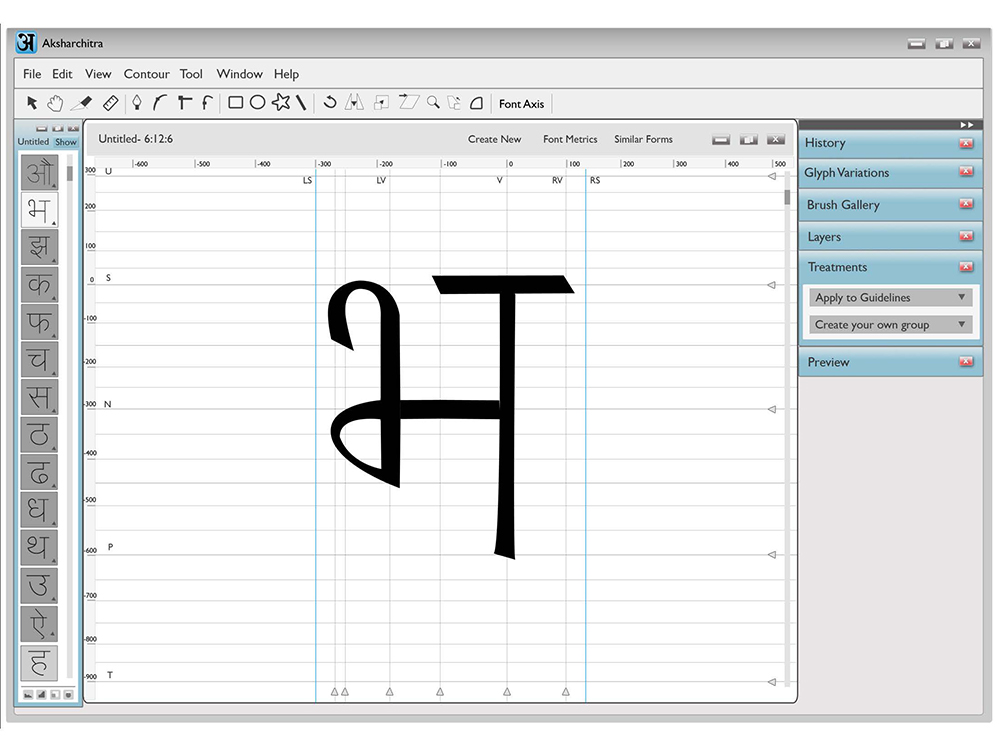Open the Create your own group dropdown
The image size is (1000, 750).
click(890, 325)
